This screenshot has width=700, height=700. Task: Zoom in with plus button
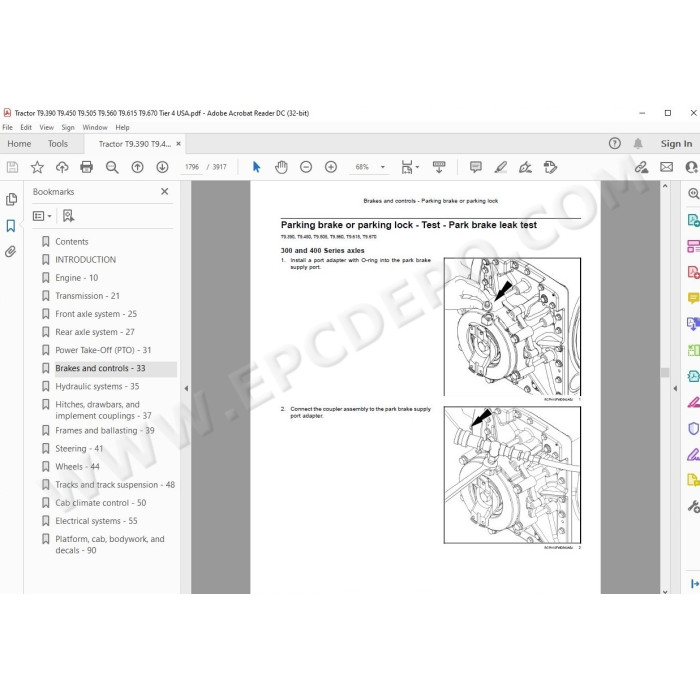[x=331, y=167]
